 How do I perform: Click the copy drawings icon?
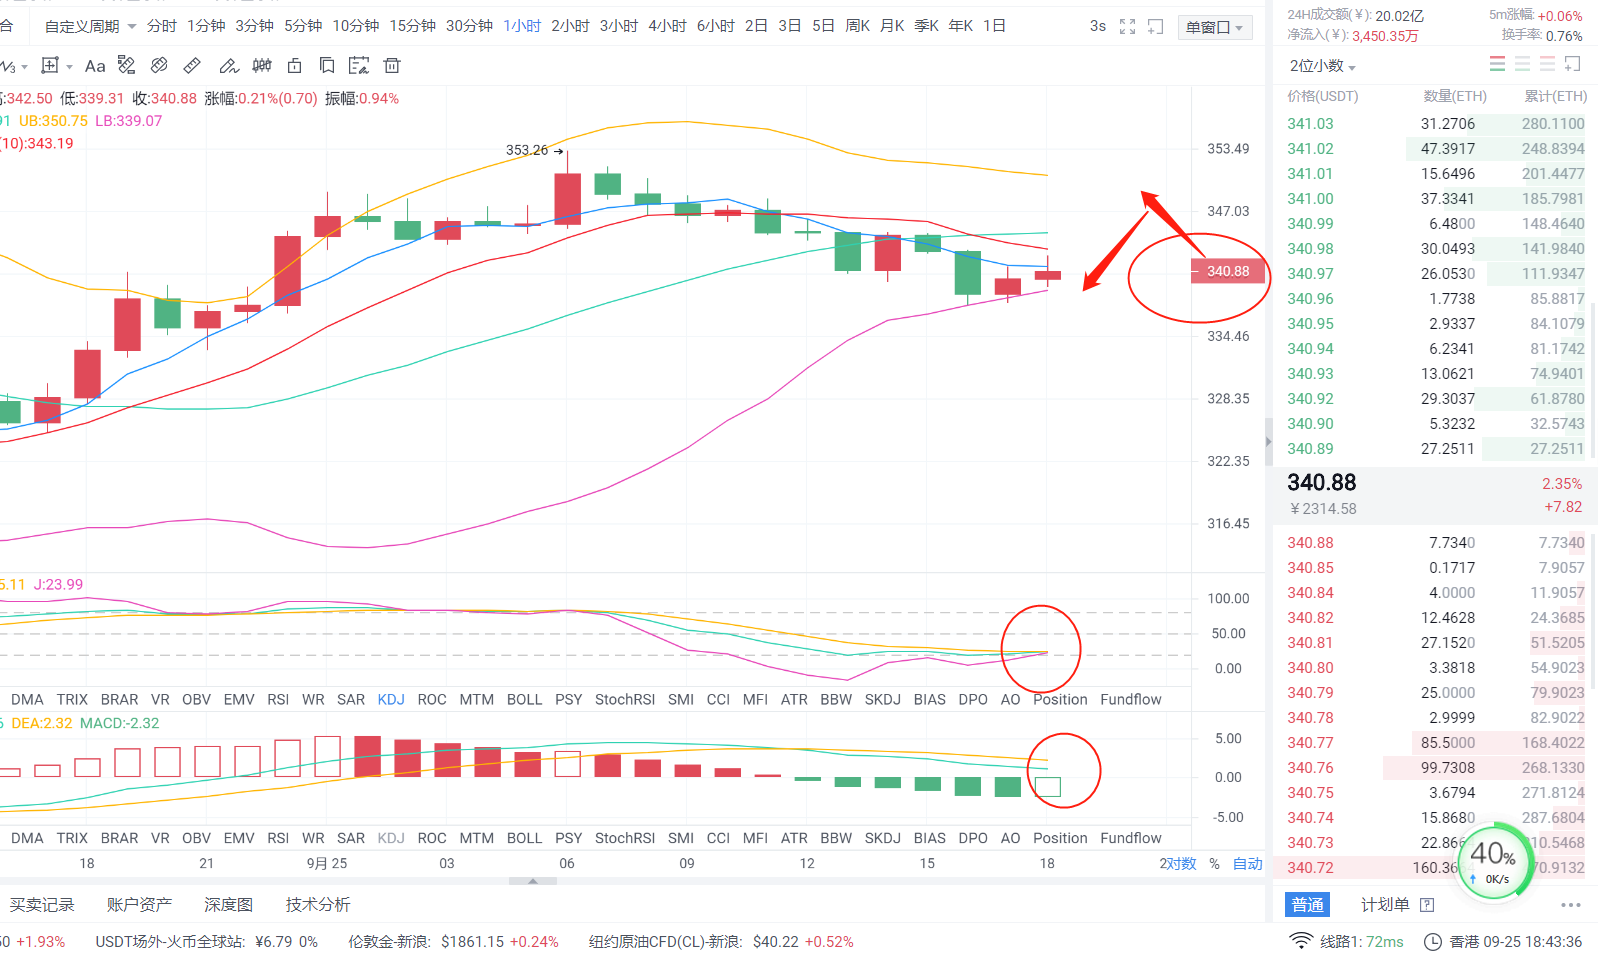327,66
